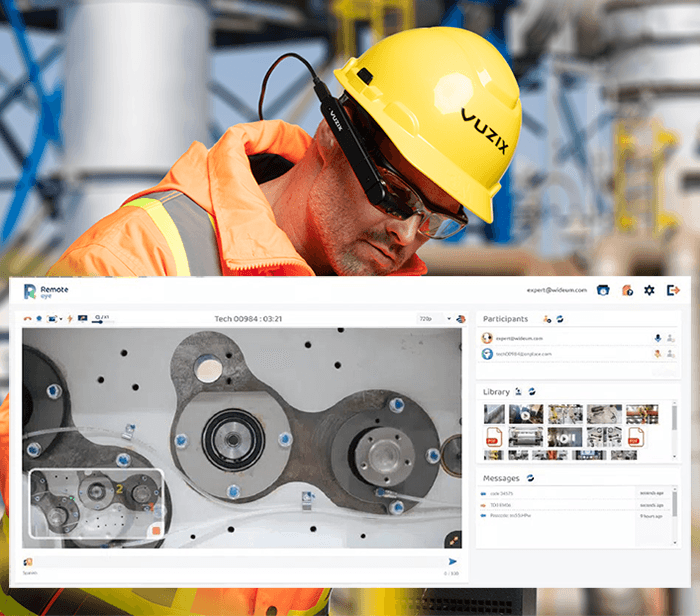The width and height of the screenshot is (700, 616).
Task: Refresh the Library panel
Action: [532, 391]
